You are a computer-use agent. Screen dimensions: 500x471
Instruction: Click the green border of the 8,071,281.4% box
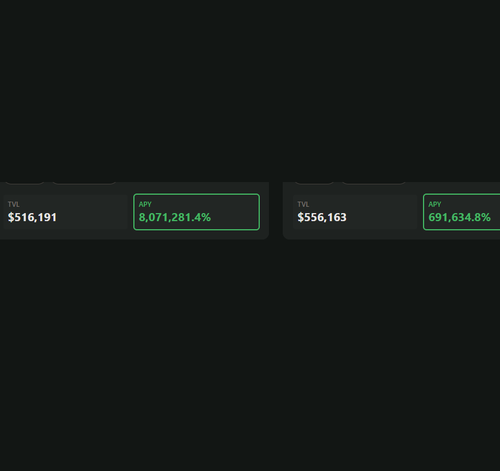[x=196, y=194]
